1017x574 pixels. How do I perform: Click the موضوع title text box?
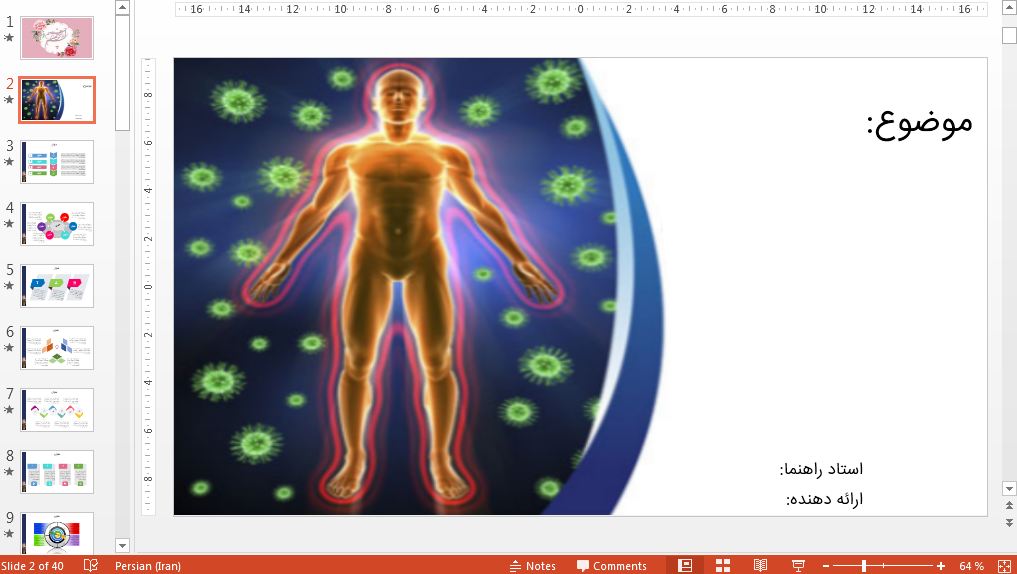pos(918,123)
